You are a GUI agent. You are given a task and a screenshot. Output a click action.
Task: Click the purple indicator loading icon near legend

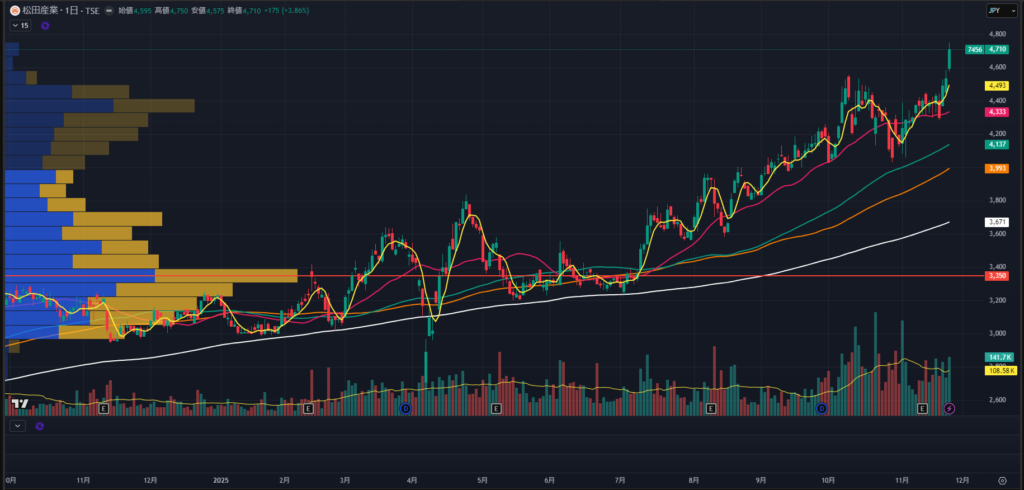(x=45, y=25)
